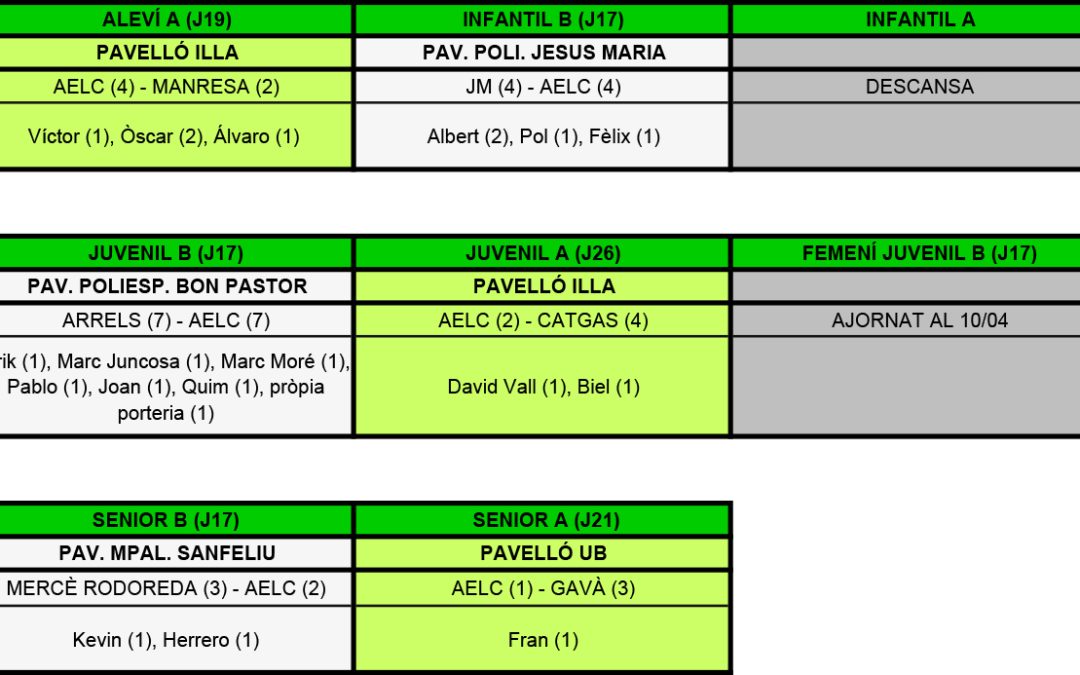Select the PAV. MPAL. SANFELIU venue cell
This screenshot has height=675, width=1080.
coord(167,554)
